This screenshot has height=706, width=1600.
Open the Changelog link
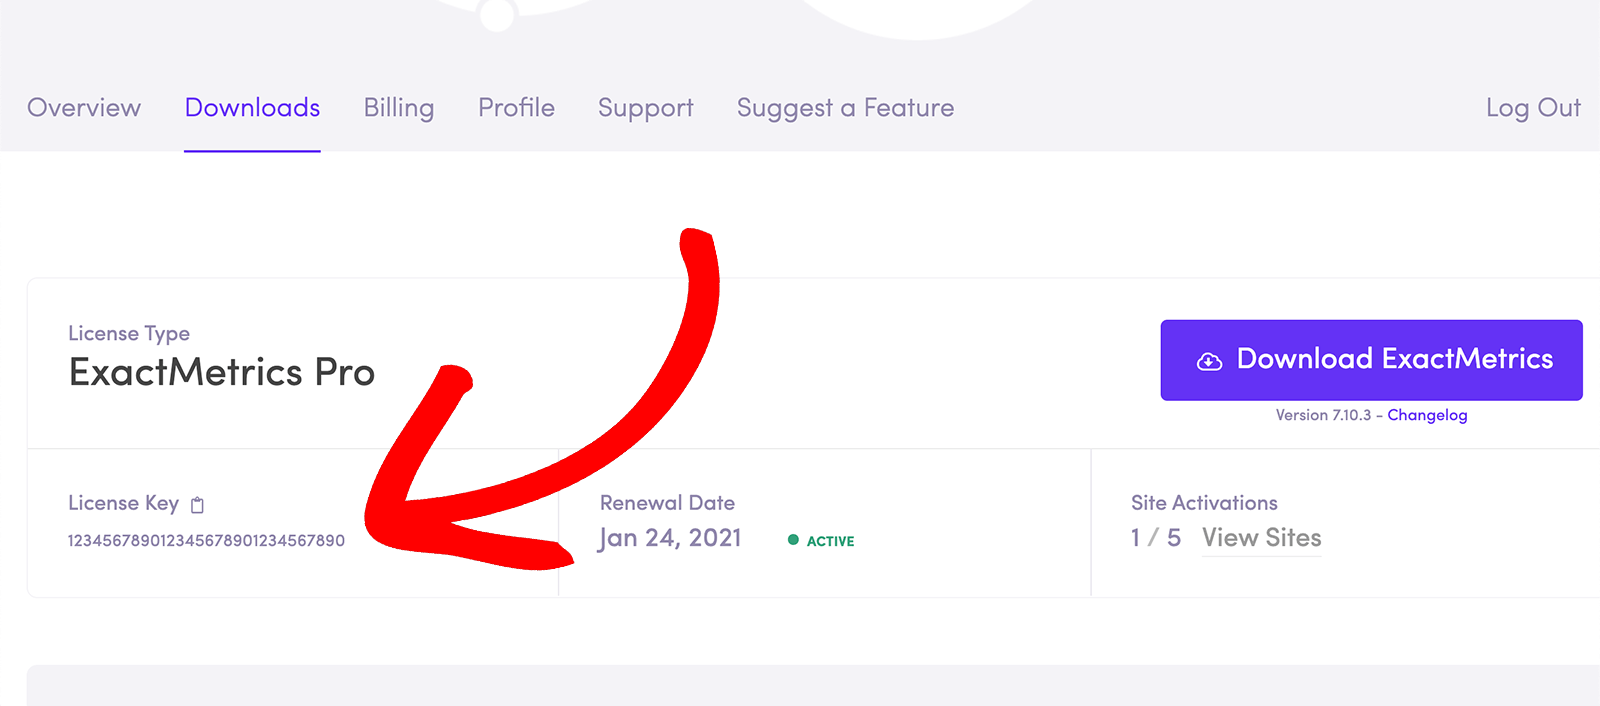pos(1427,415)
